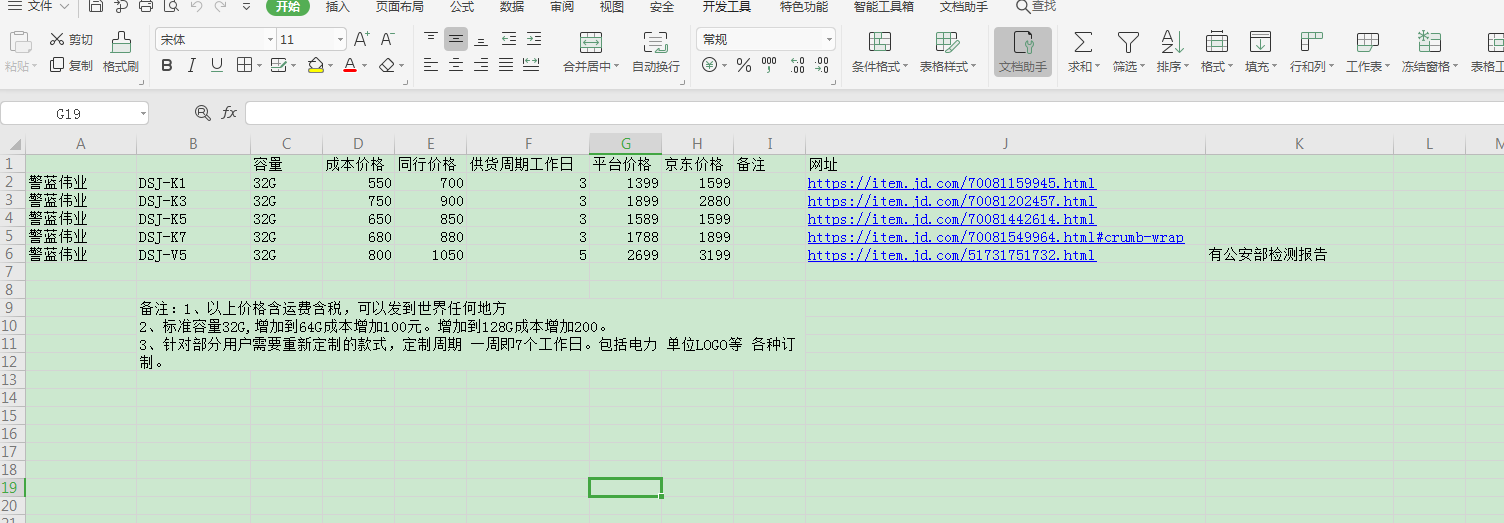Switch to the 插入 (Insert) tab

[x=338, y=7]
